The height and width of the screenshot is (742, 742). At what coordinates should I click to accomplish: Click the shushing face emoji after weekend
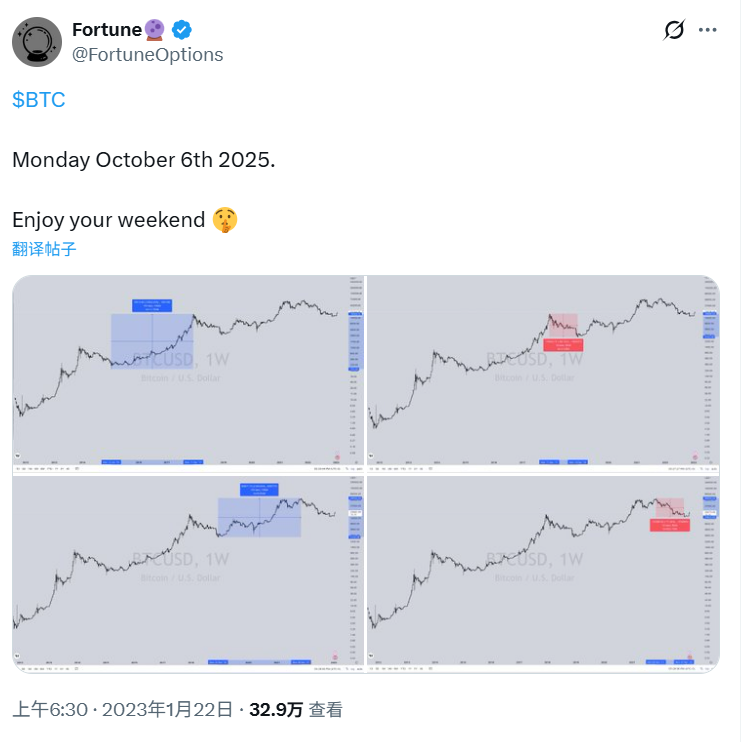click(x=226, y=220)
